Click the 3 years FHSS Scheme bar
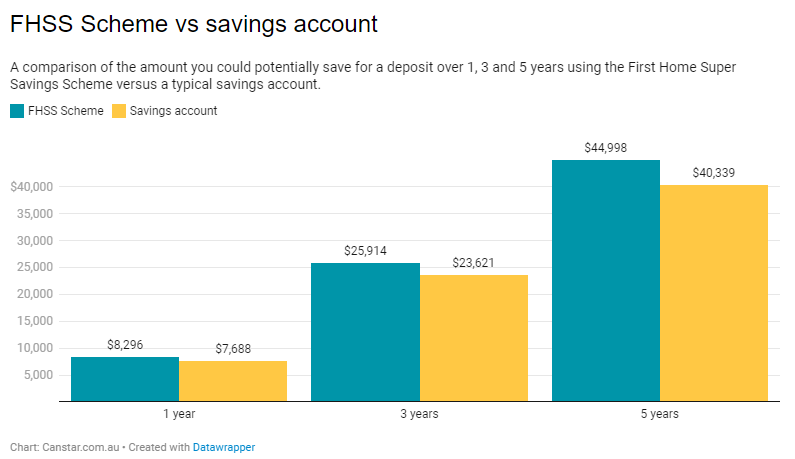 [365, 332]
